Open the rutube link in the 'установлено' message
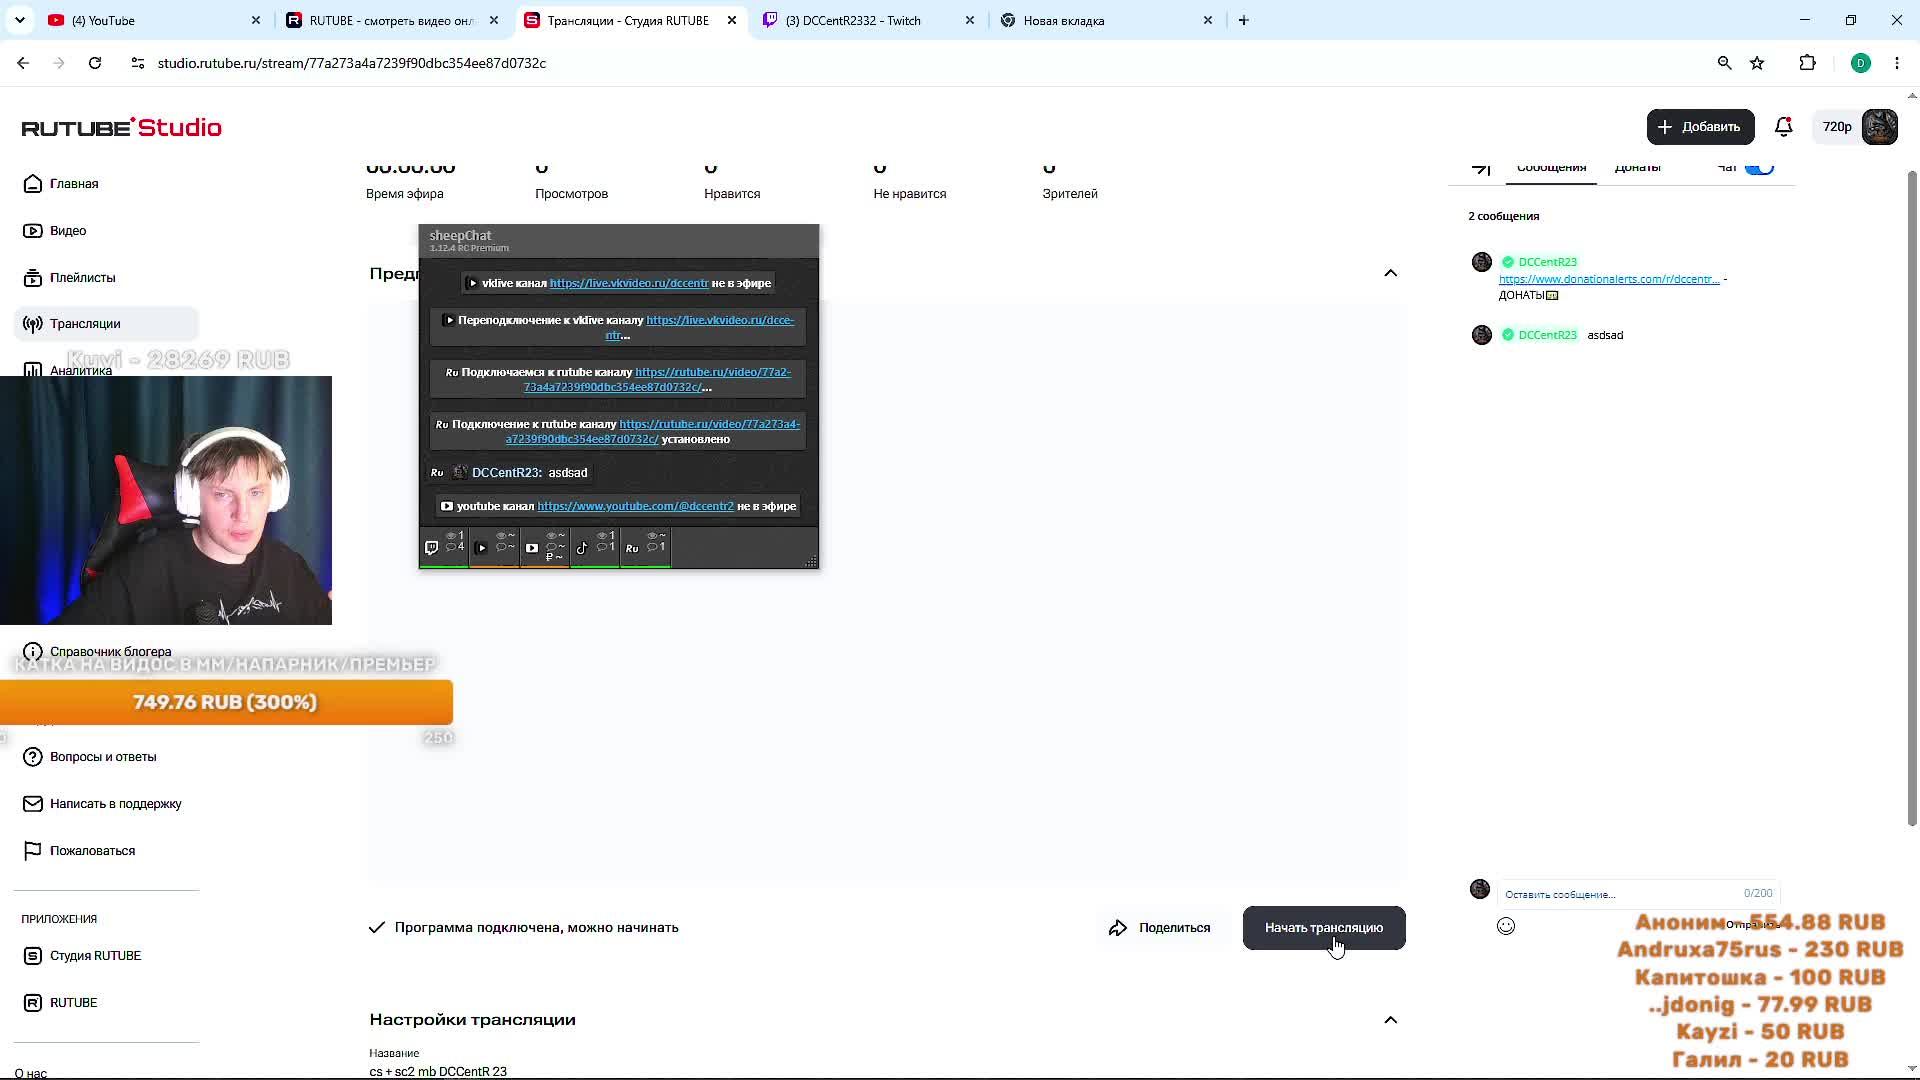This screenshot has width=1920, height=1080. (x=653, y=431)
